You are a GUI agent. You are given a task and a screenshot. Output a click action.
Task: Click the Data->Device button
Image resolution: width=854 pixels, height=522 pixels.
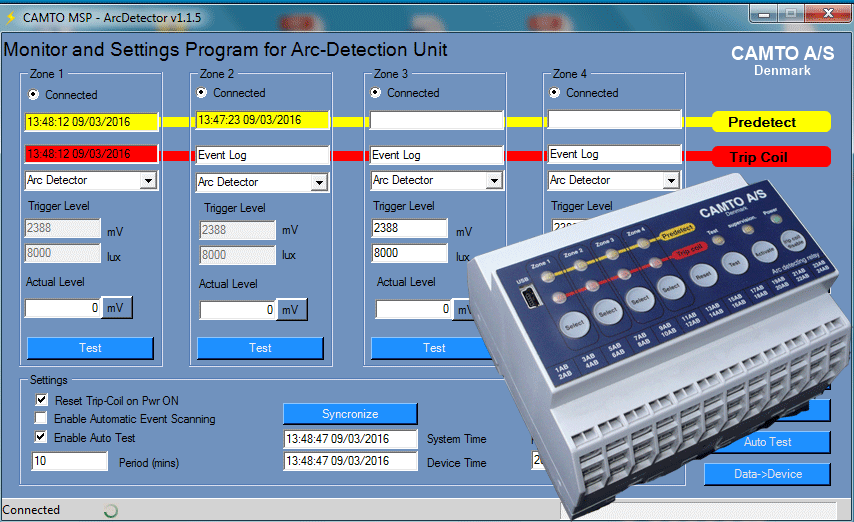tap(767, 474)
